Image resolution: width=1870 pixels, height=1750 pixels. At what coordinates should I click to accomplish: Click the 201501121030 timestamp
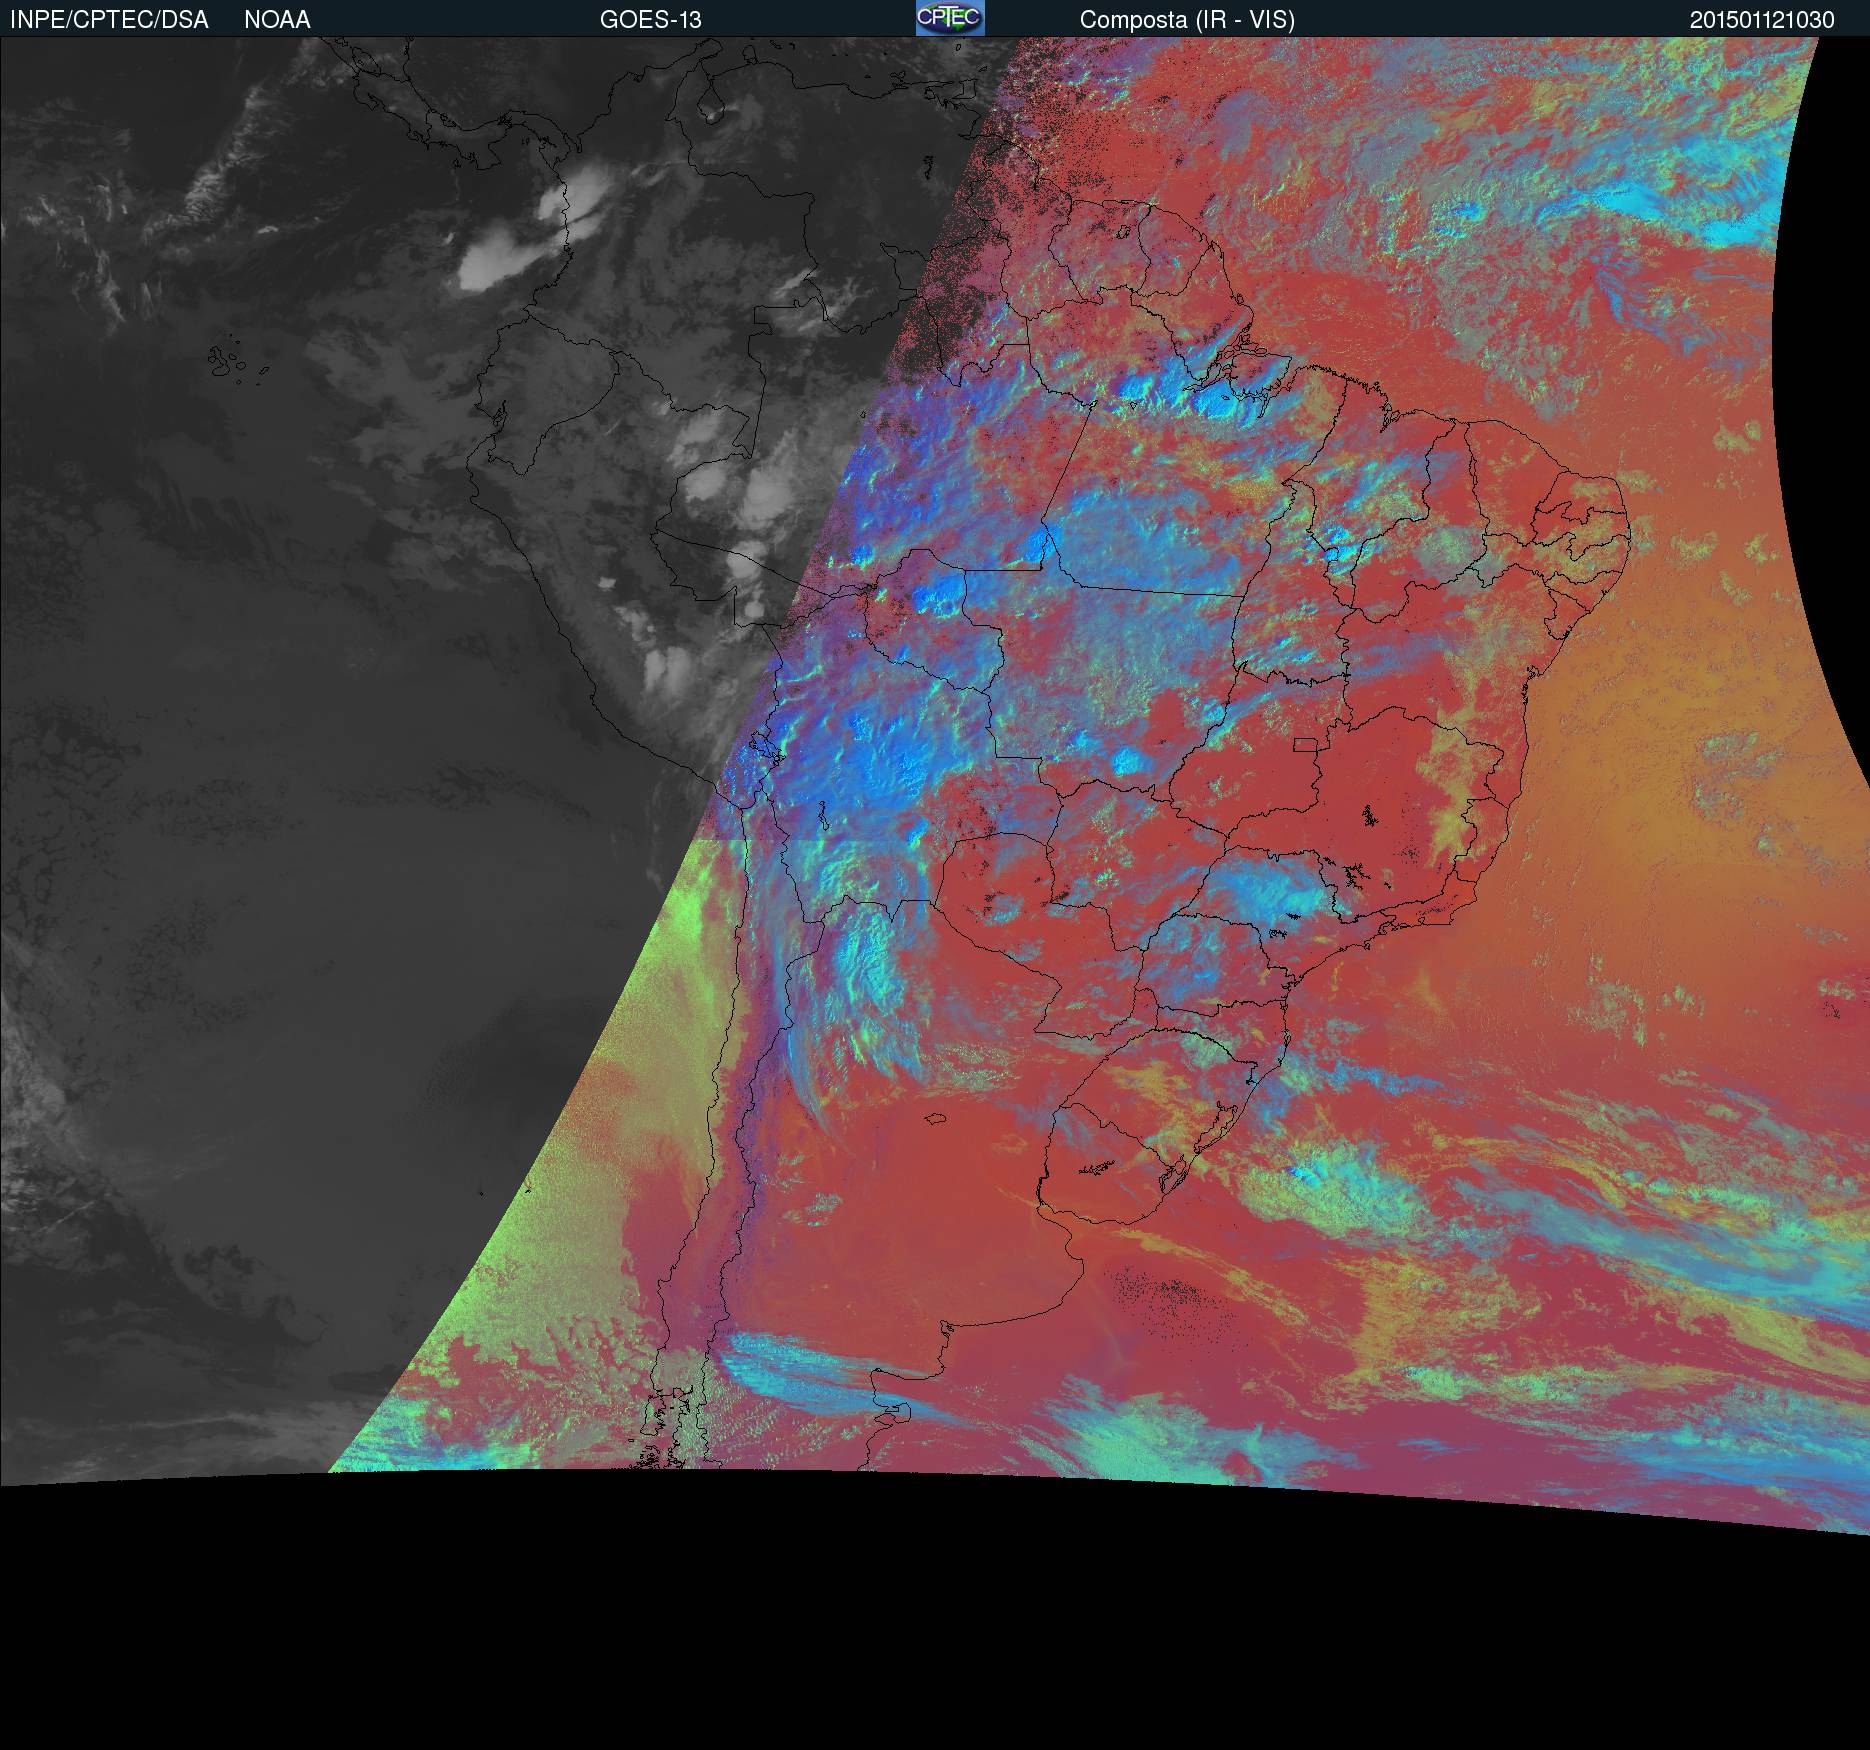[x=1762, y=20]
